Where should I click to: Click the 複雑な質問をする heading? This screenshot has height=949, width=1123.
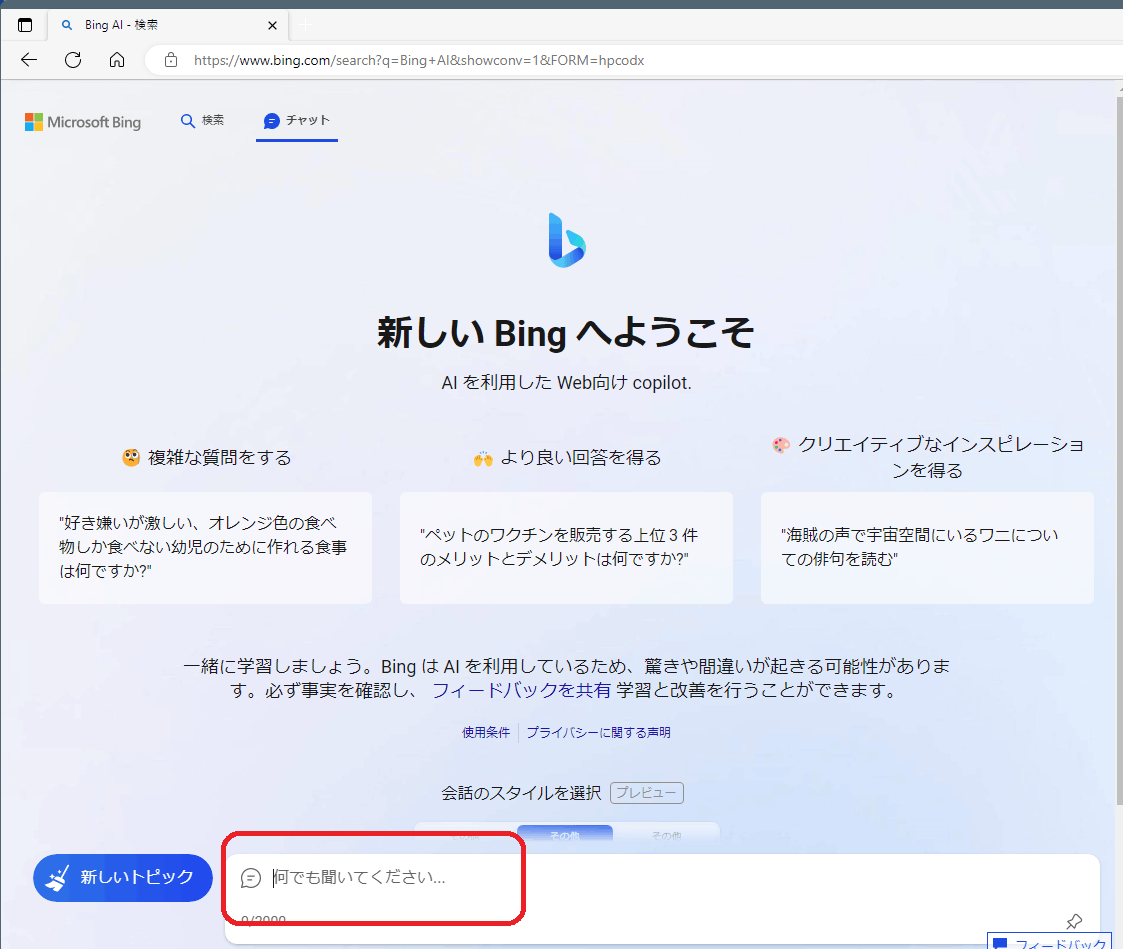pos(207,458)
